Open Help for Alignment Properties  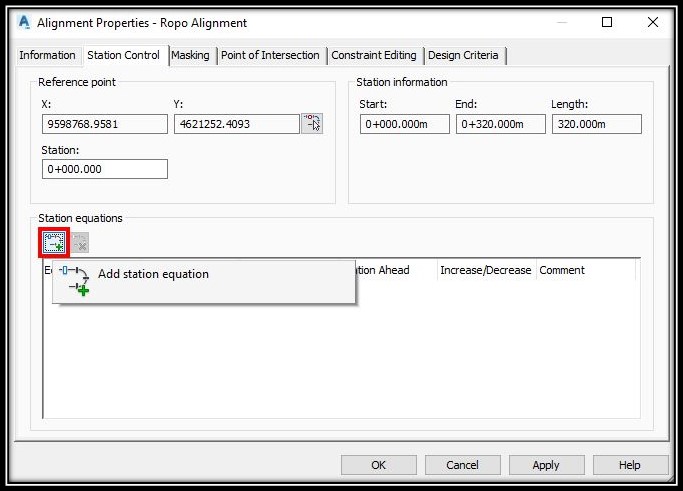point(630,465)
